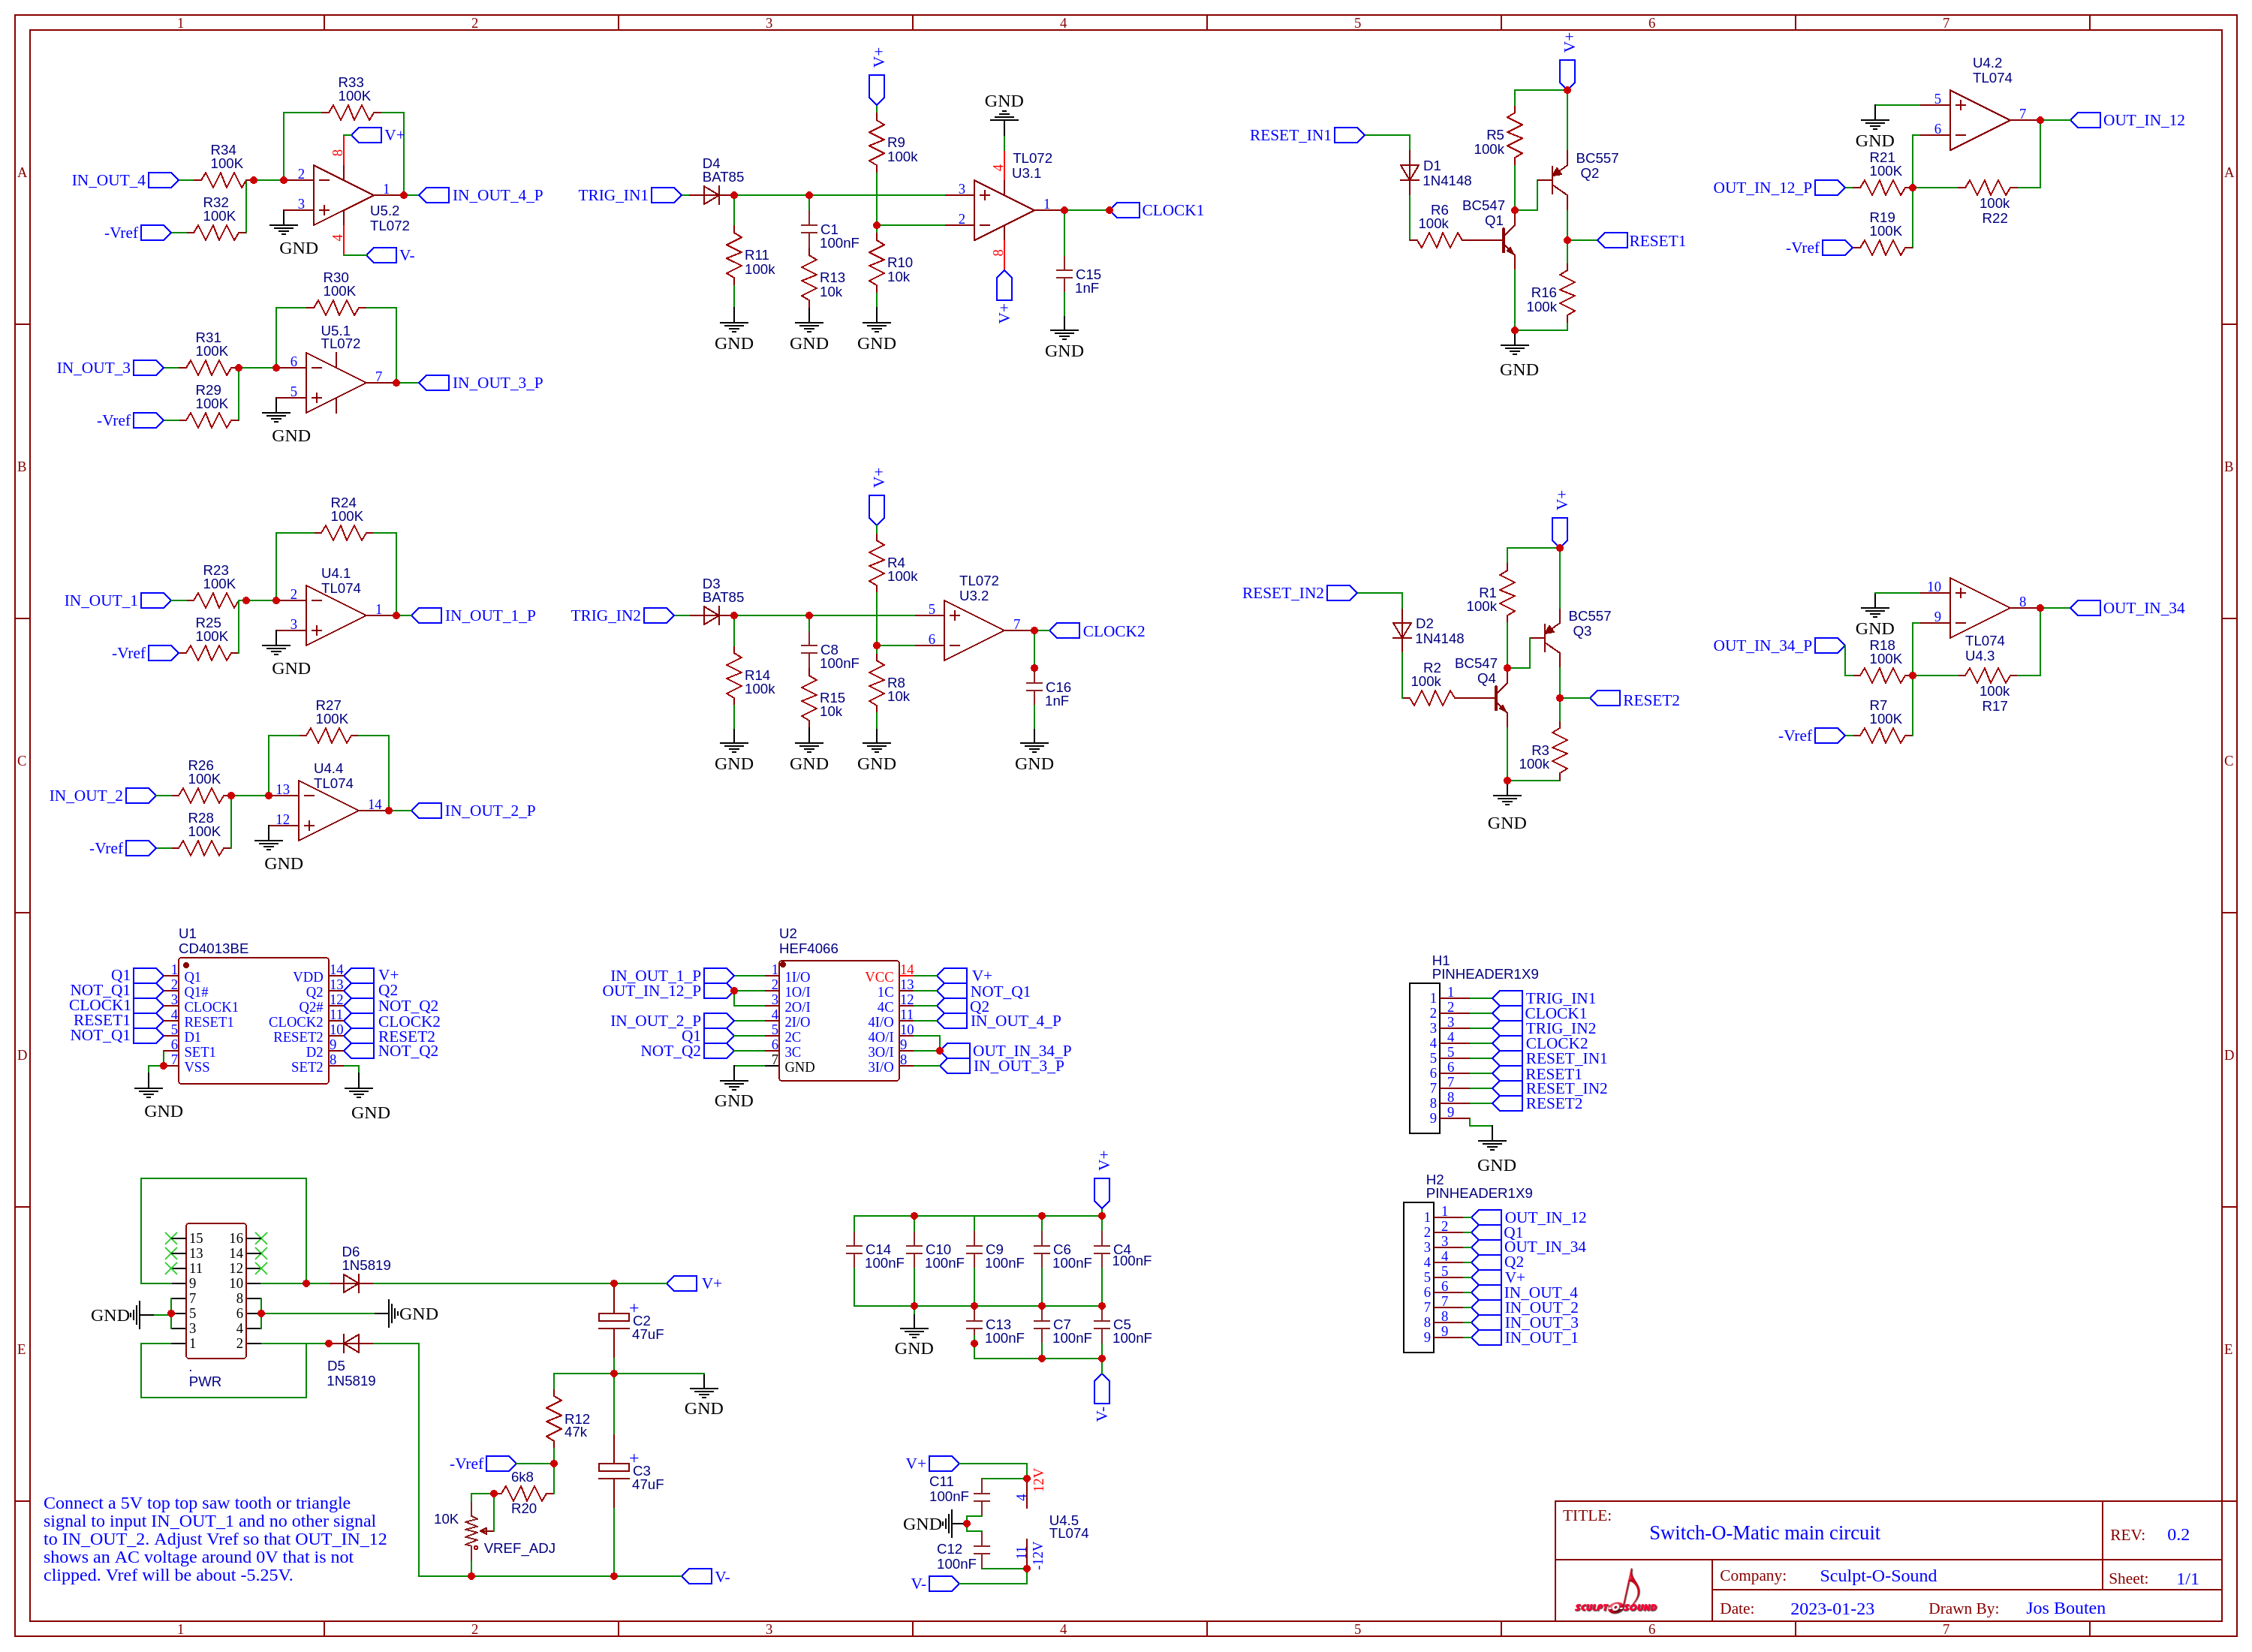Click the IN_OUT_2_P output net flag
The image size is (2252, 1652).
(x=428, y=811)
